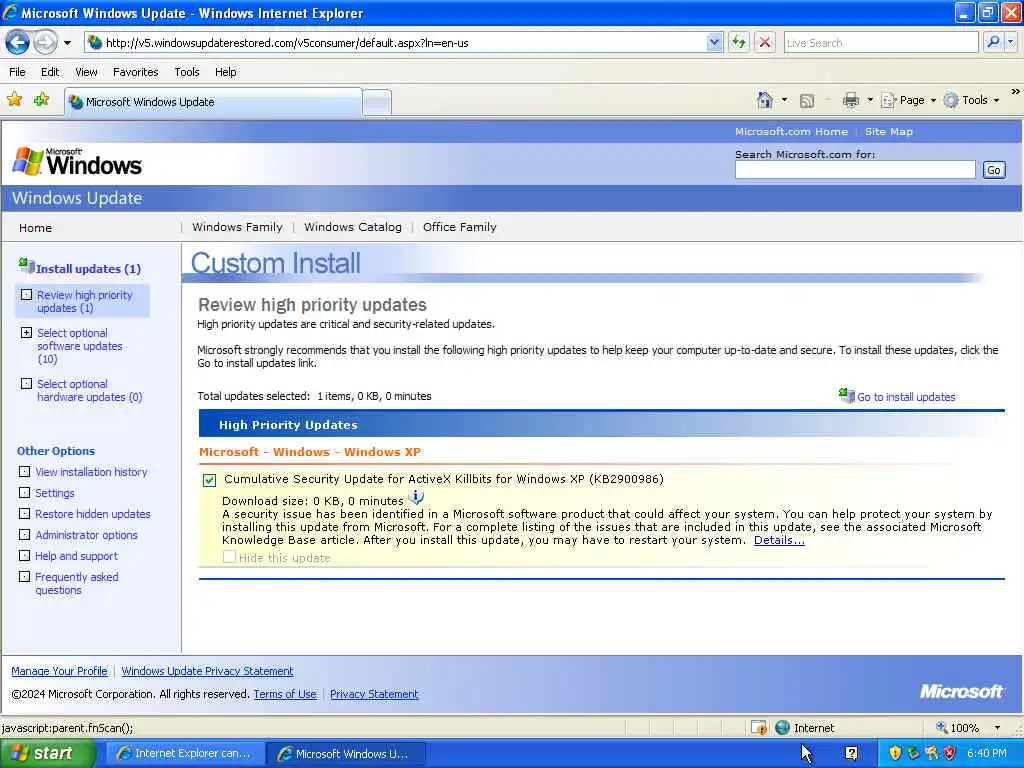Click the Internet security zone indicator
Screen dimensions: 1024x768
coord(805,728)
